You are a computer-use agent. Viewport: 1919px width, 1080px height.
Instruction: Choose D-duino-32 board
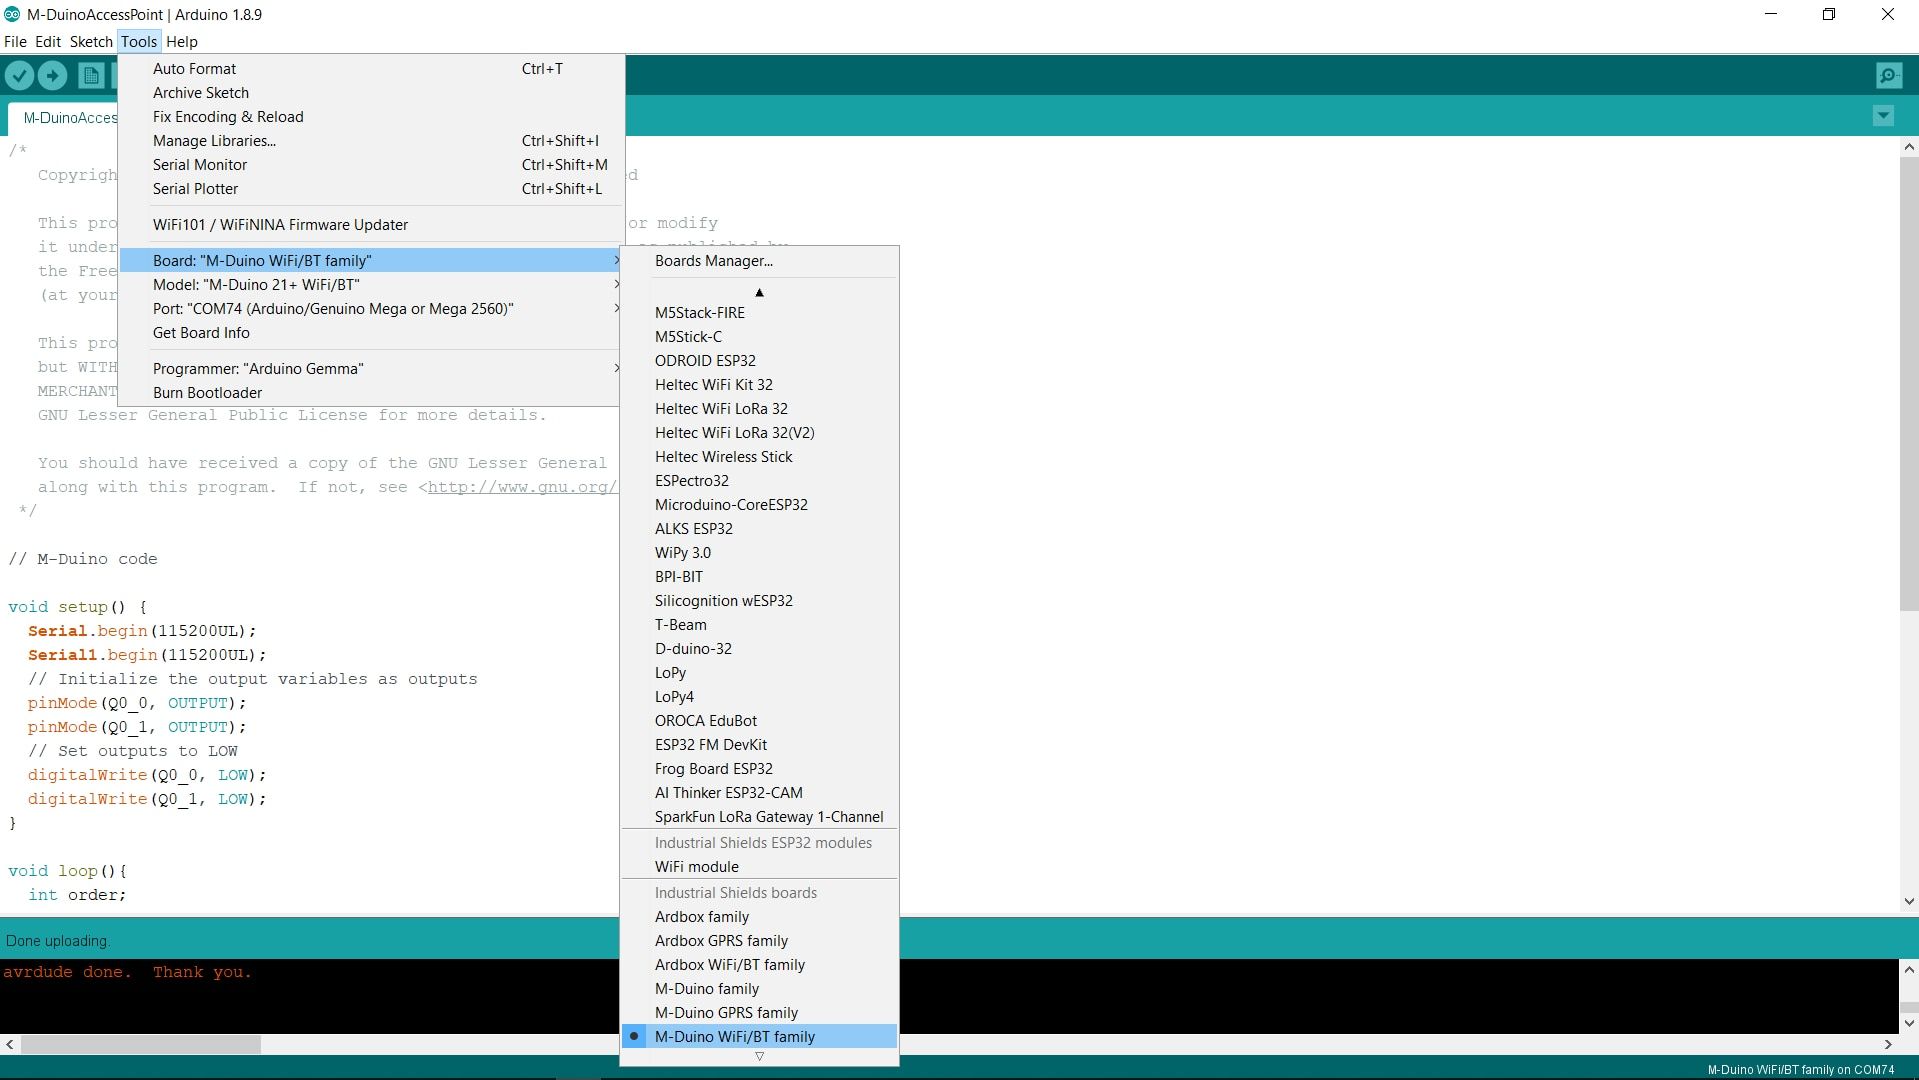(x=759, y=649)
